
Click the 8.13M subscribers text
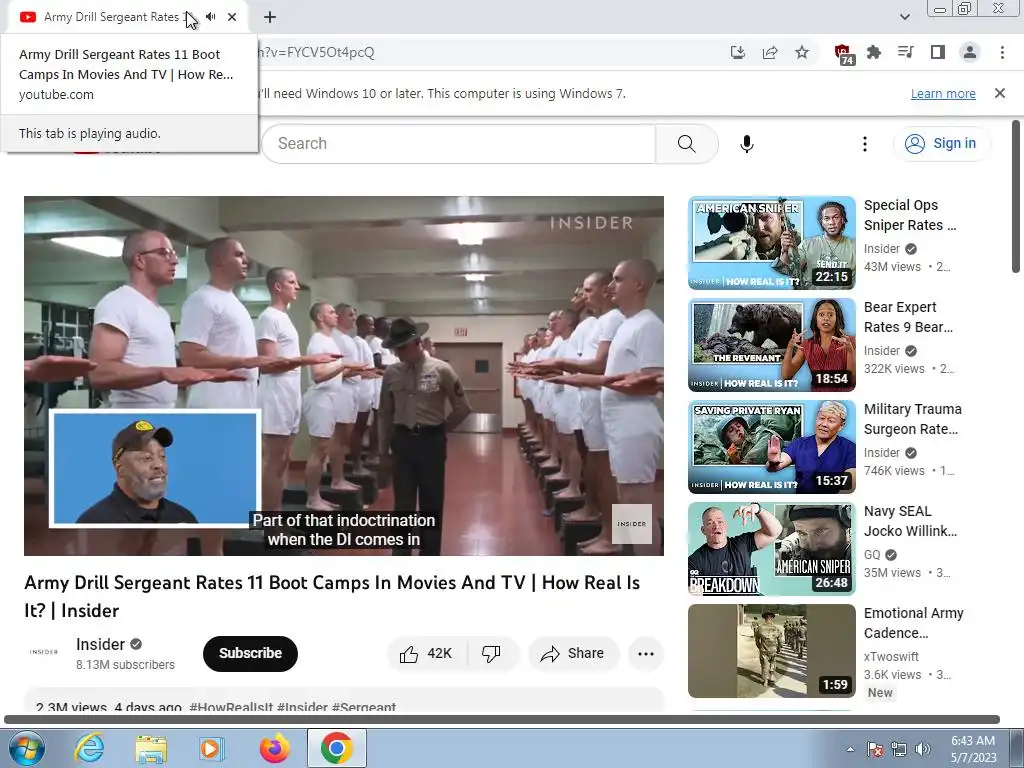coord(125,665)
